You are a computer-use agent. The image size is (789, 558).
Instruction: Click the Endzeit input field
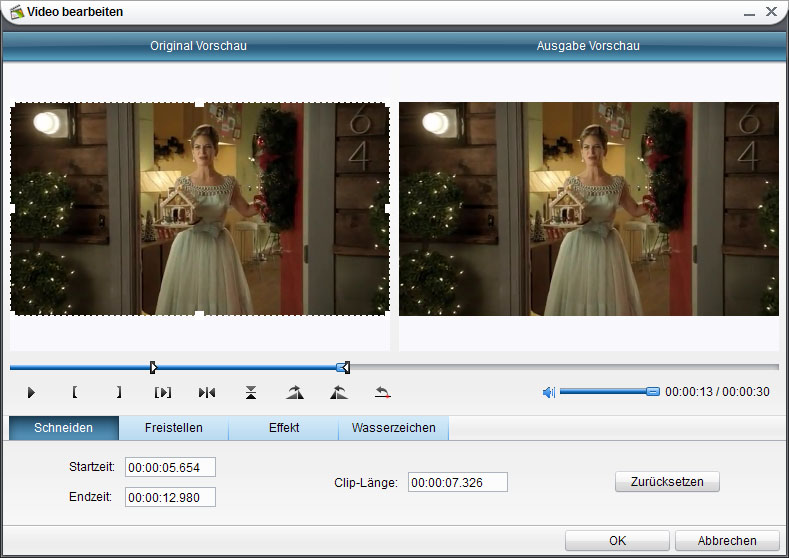(170, 497)
